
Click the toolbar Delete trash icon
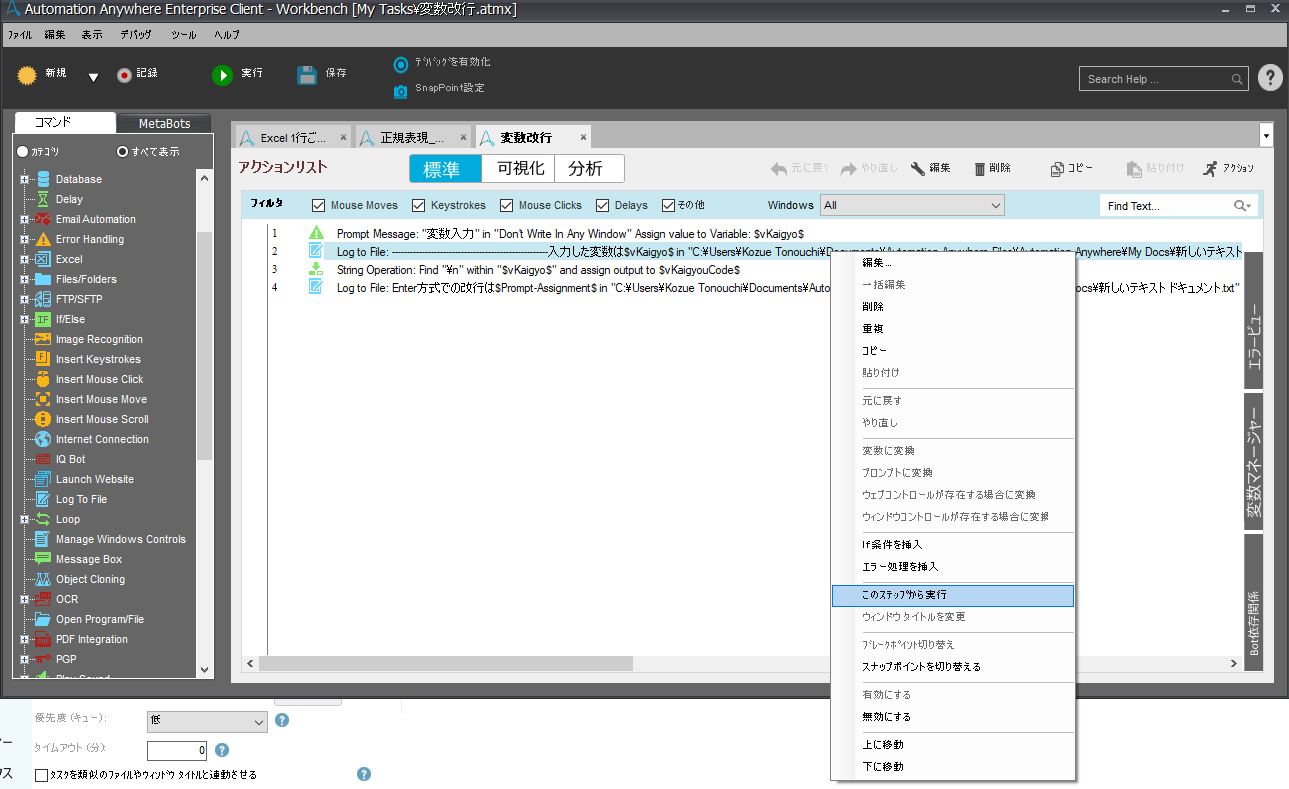coord(980,168)
